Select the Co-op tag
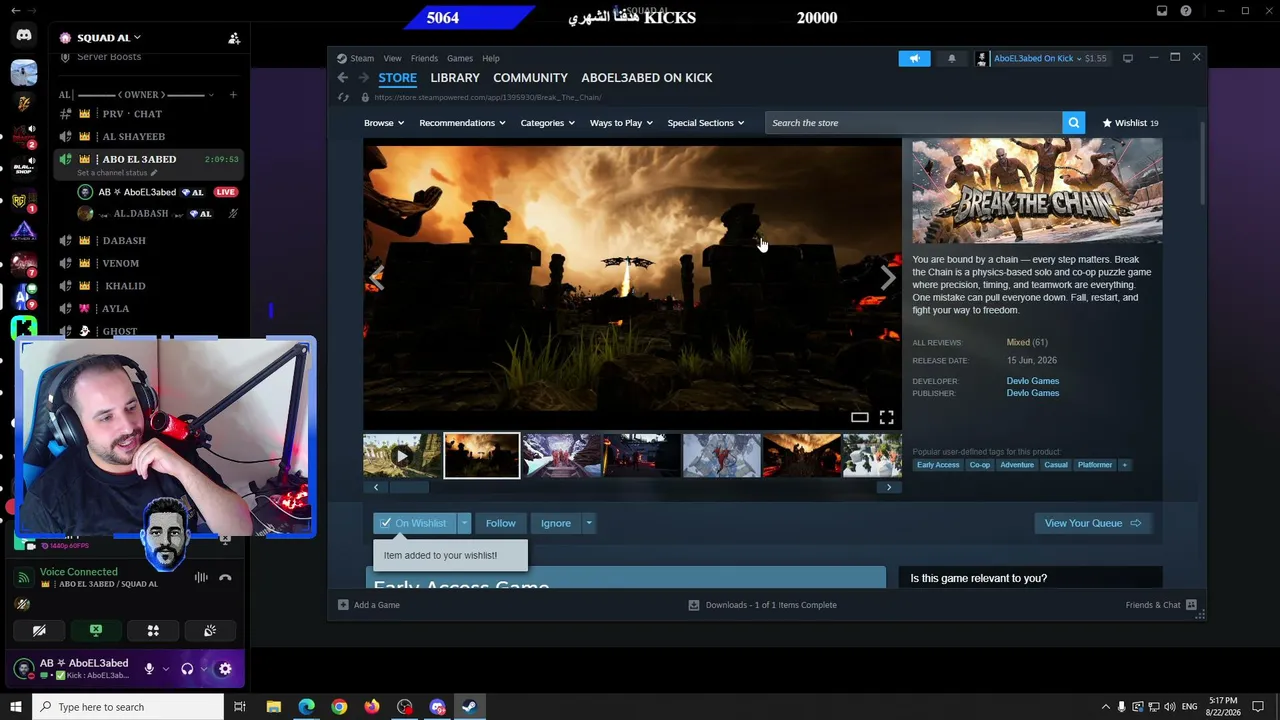Viewport: 1280px width, 720px height. (x=980, y=465)
